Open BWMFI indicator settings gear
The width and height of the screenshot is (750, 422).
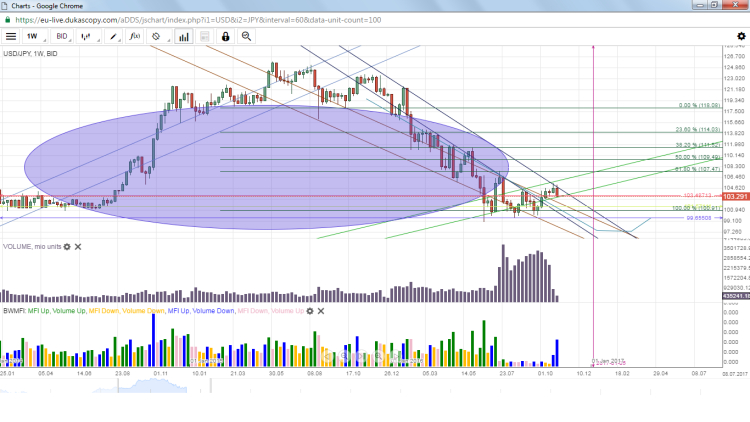tap(310, 311)
